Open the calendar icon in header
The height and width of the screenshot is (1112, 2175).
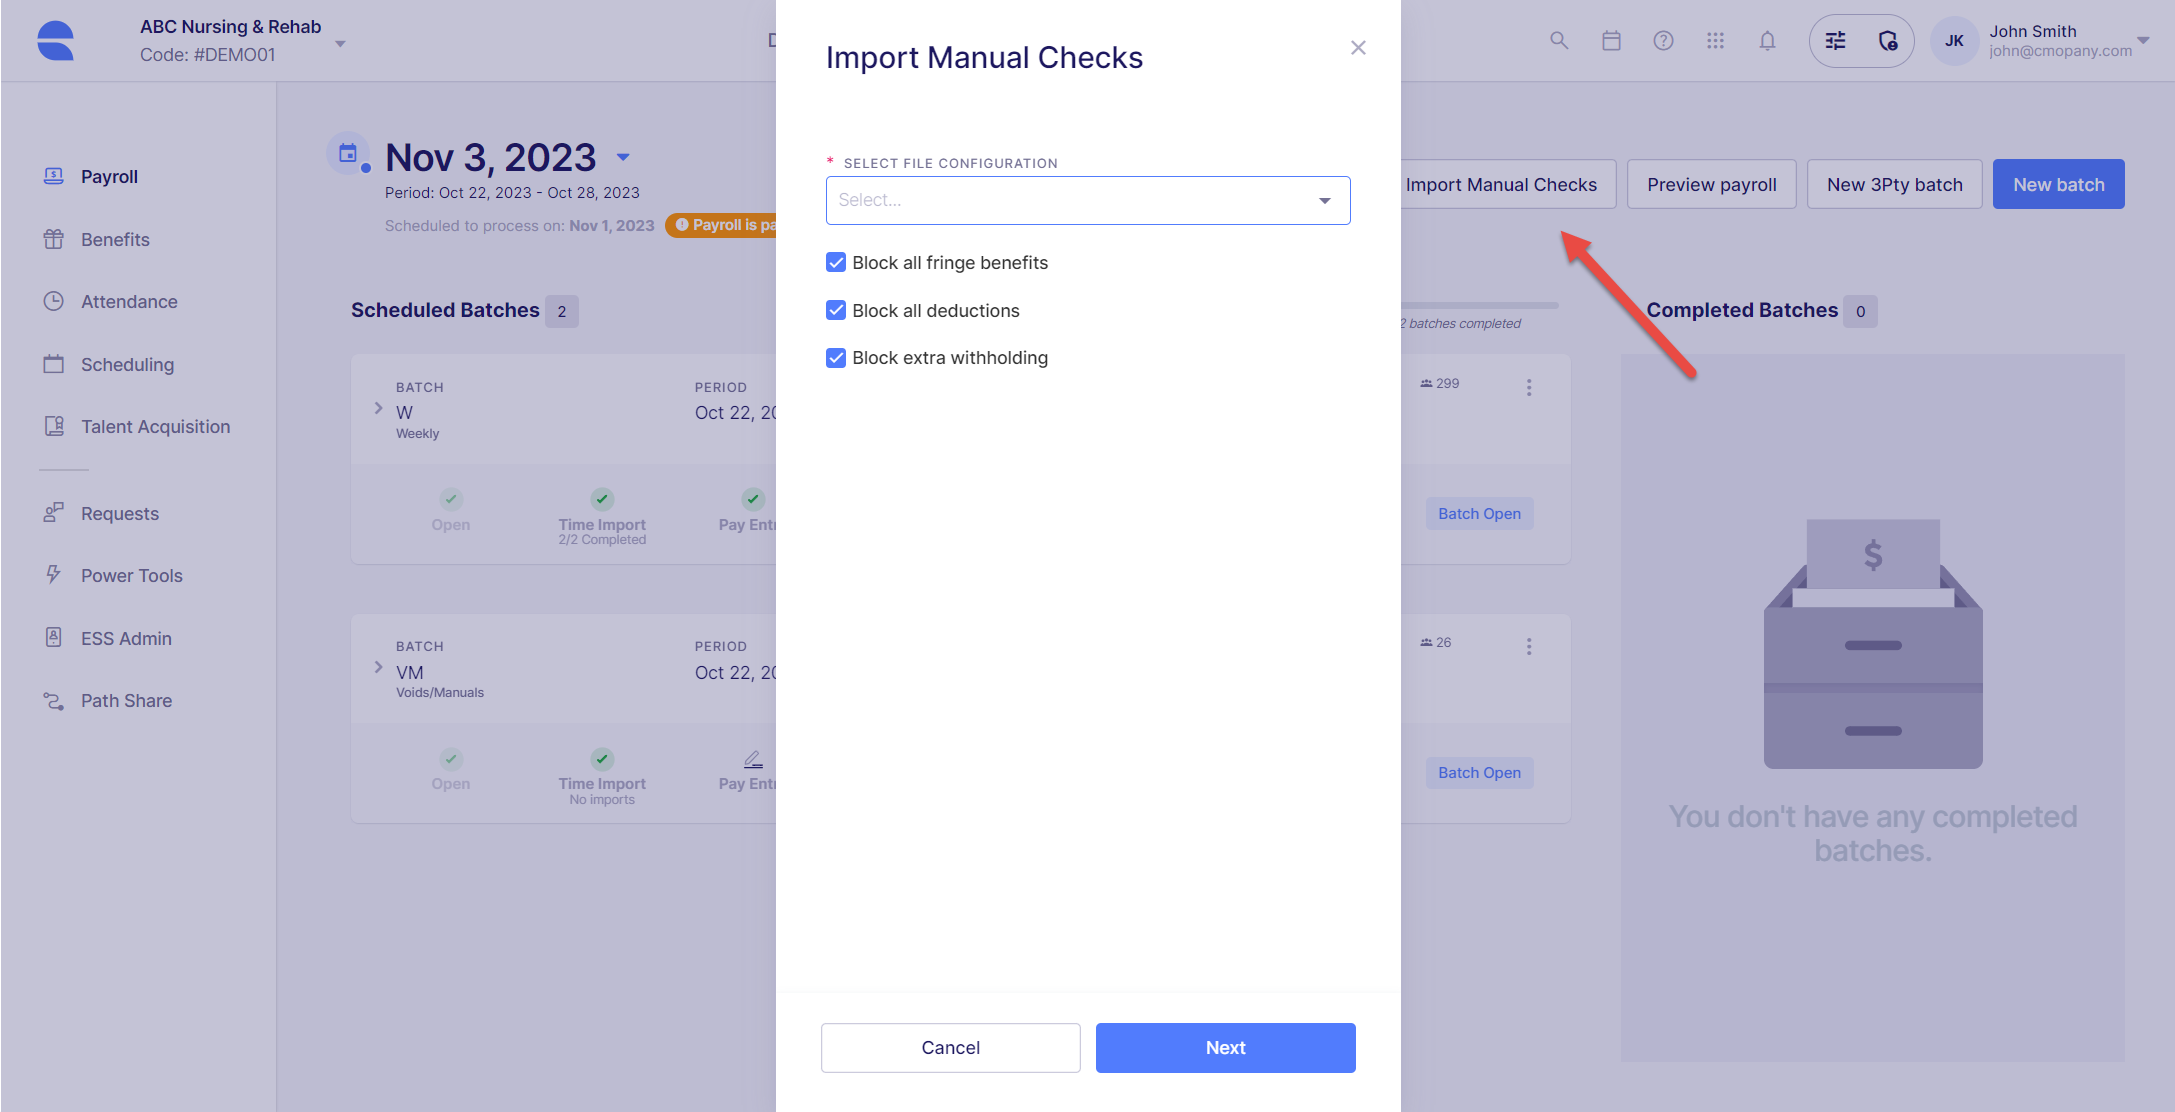click(1611, 41)
